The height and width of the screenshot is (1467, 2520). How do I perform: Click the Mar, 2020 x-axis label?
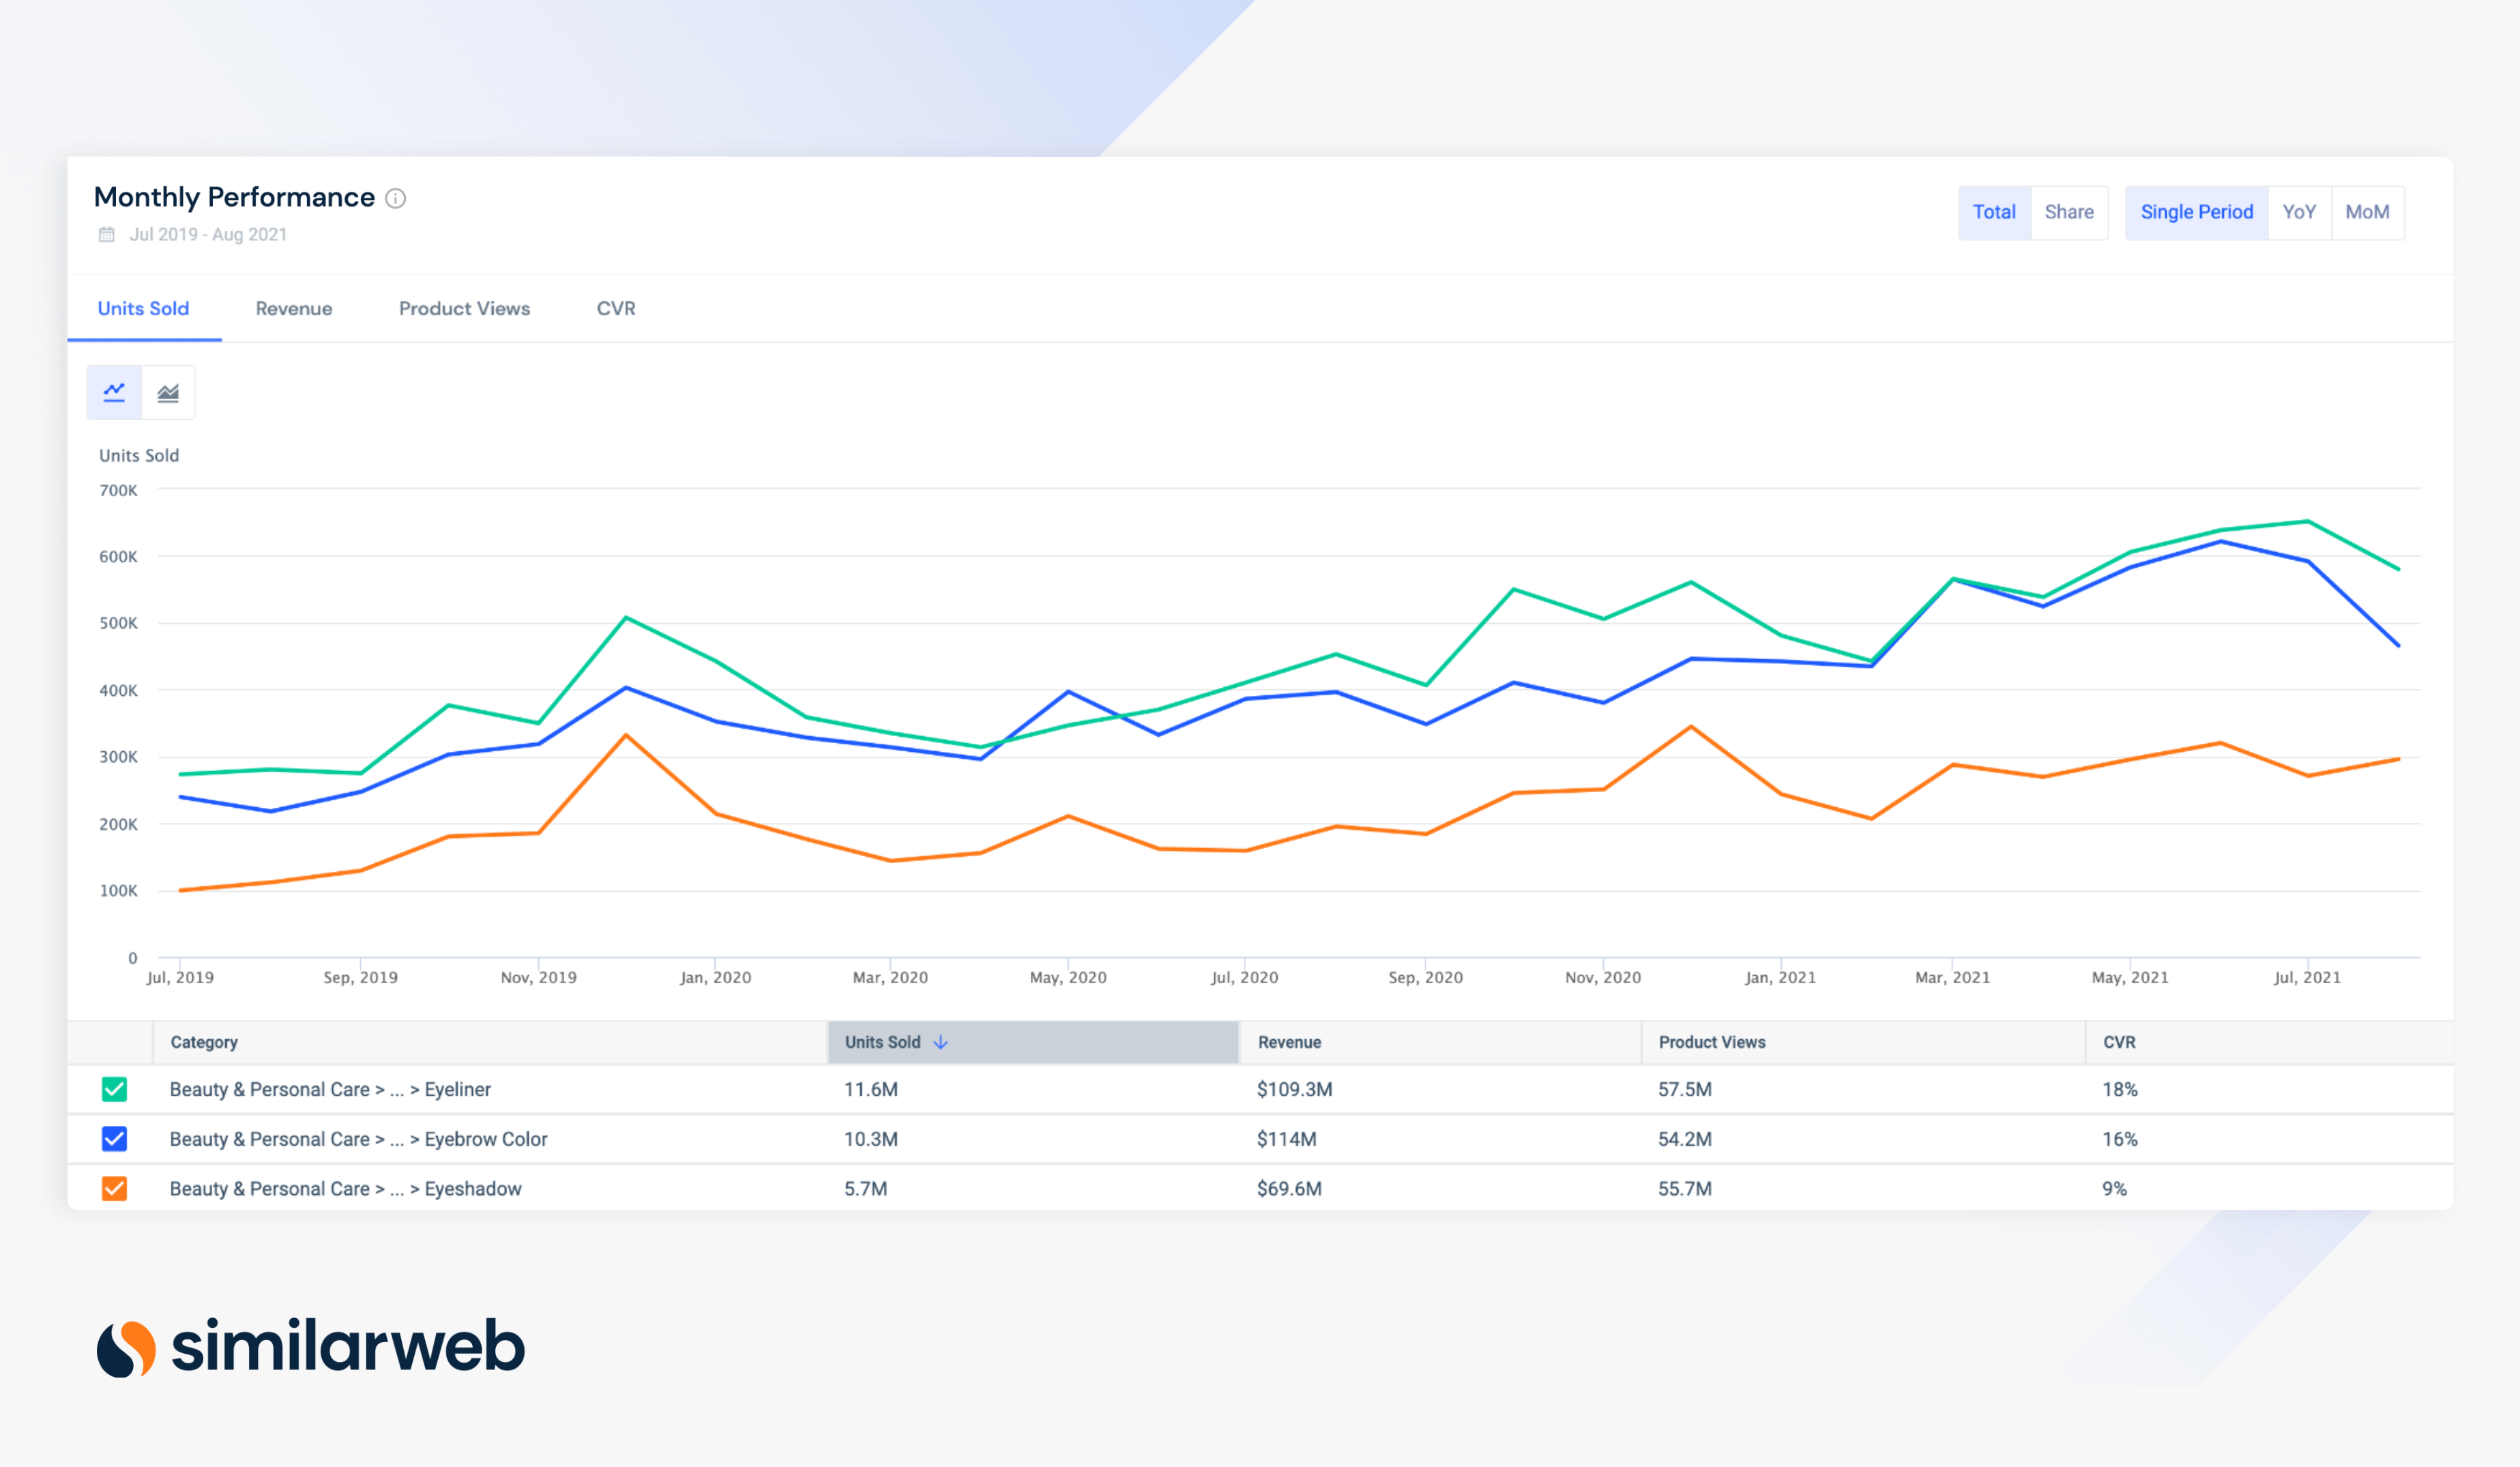click(x=890, y=977)
